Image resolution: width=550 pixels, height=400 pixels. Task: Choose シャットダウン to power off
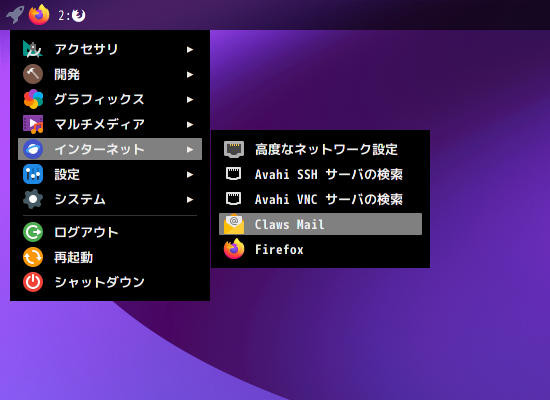110,282
